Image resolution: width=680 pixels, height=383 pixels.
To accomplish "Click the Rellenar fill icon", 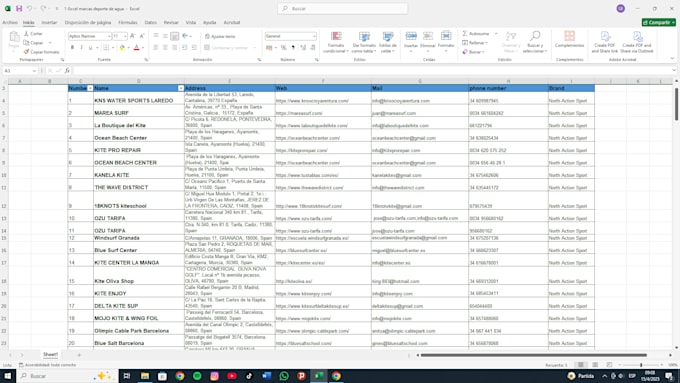I will 465,43.
